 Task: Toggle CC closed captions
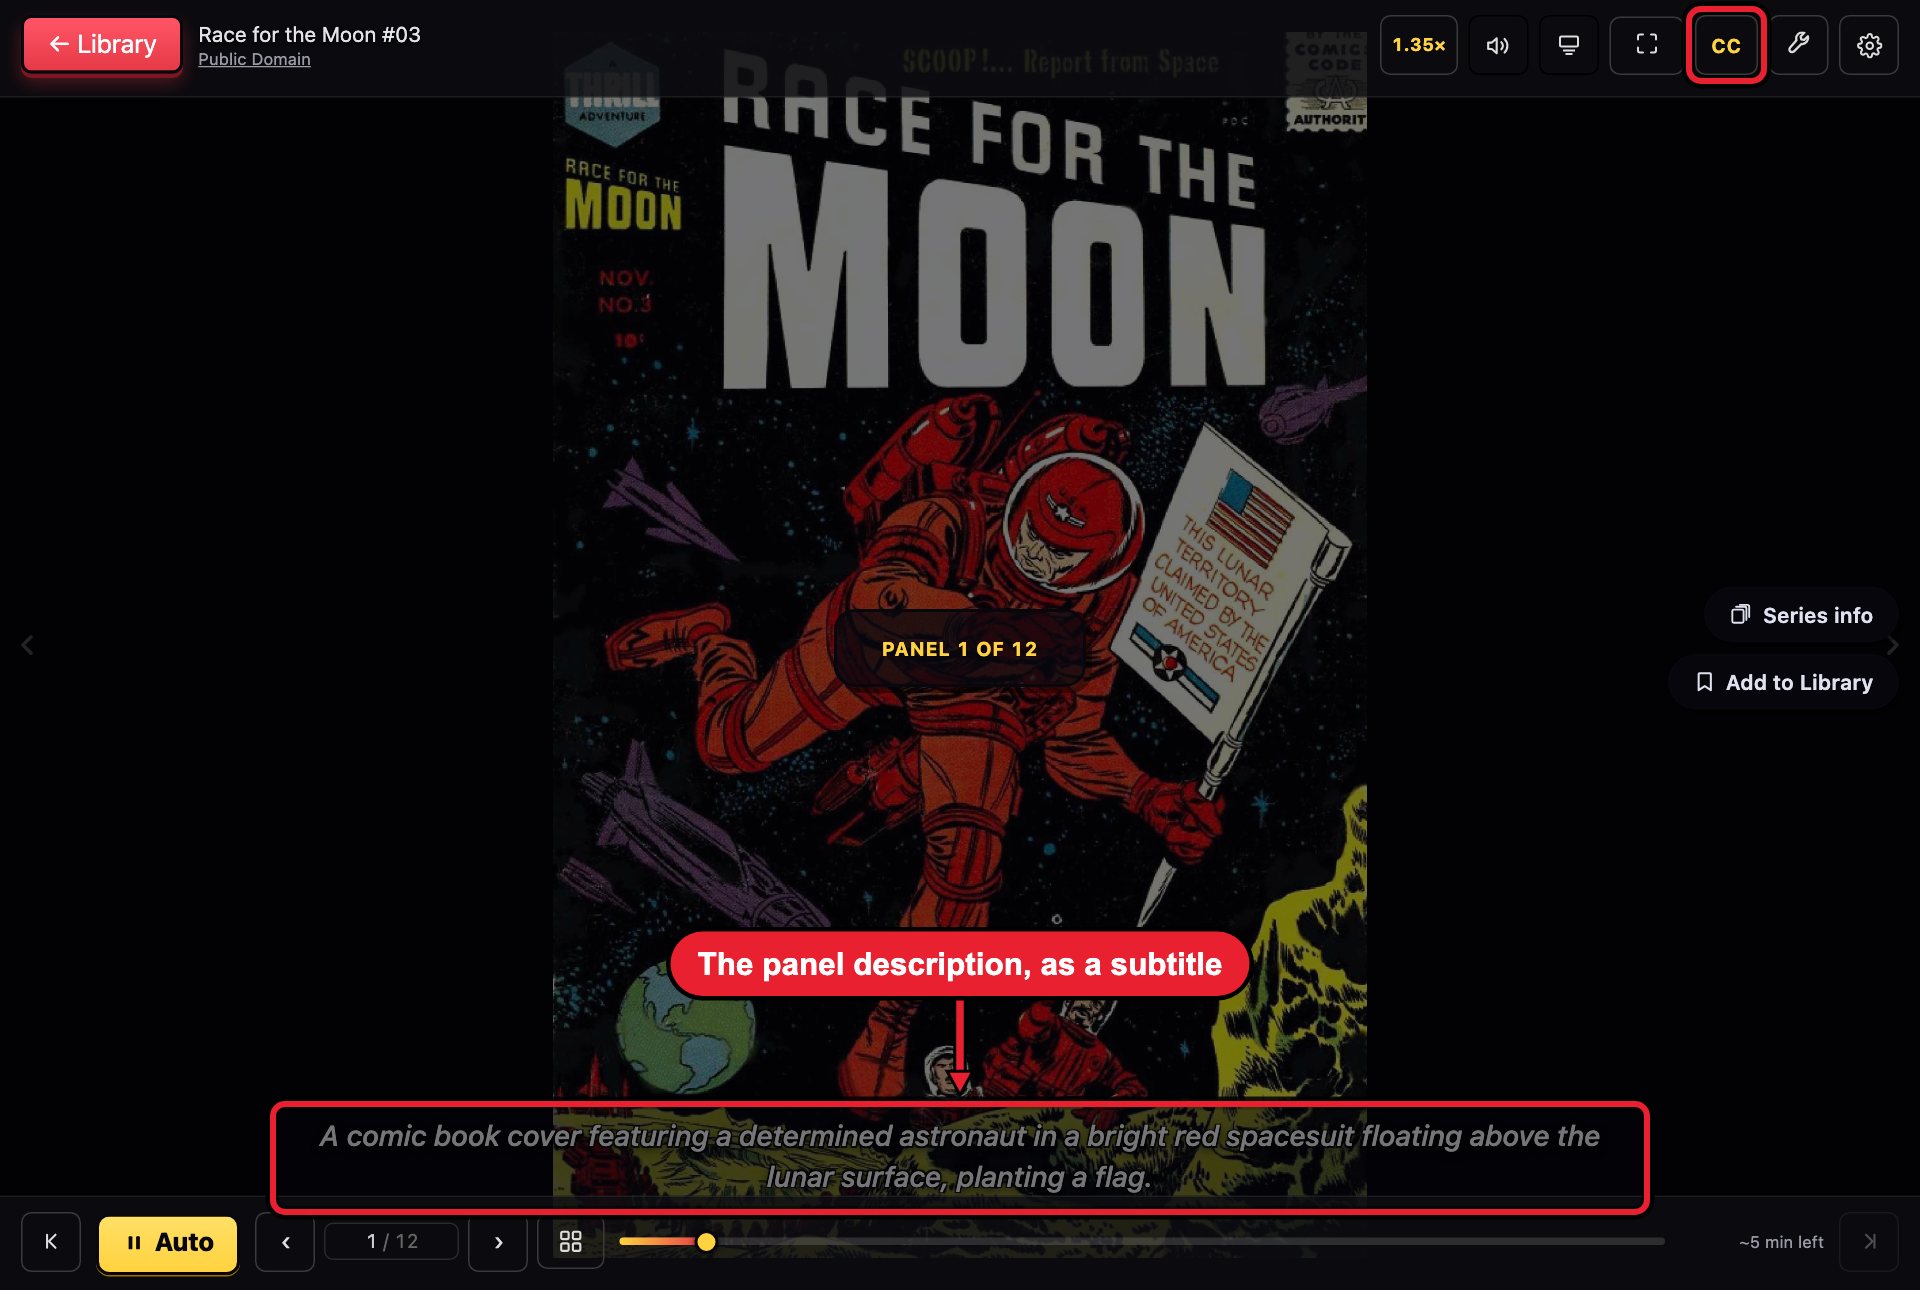tap(1725, 45)
